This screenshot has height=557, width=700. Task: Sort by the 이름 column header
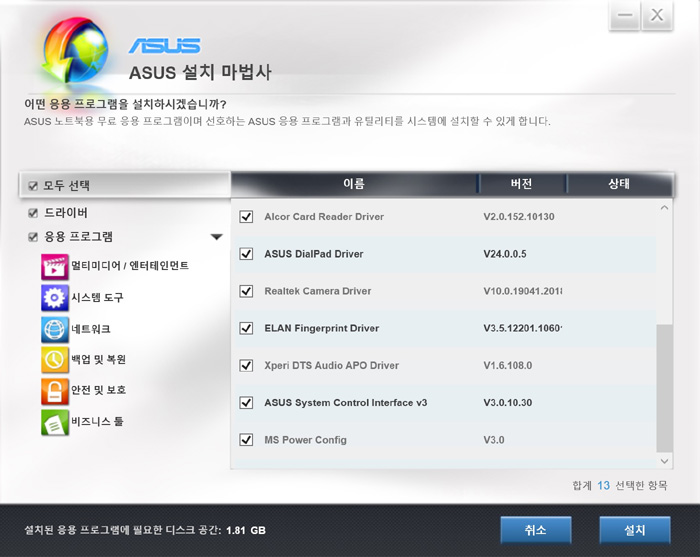pos(354,183)
